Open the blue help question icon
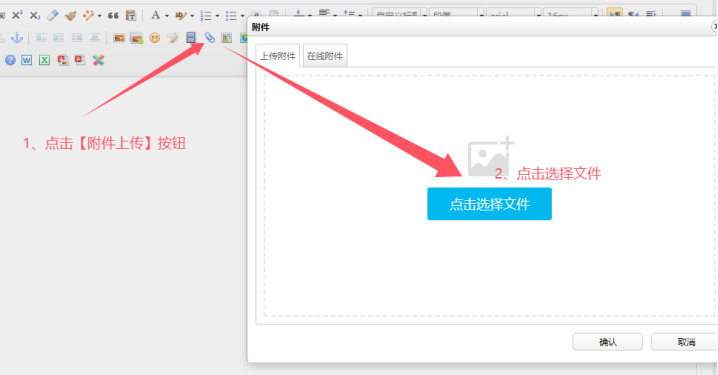 point(10,60)
